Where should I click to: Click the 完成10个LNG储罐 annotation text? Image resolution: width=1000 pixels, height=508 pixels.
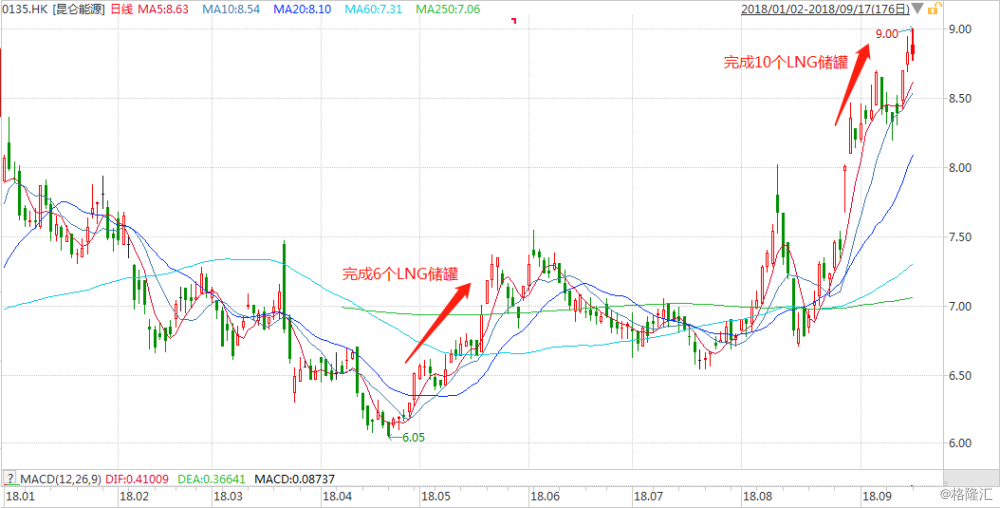785,62
